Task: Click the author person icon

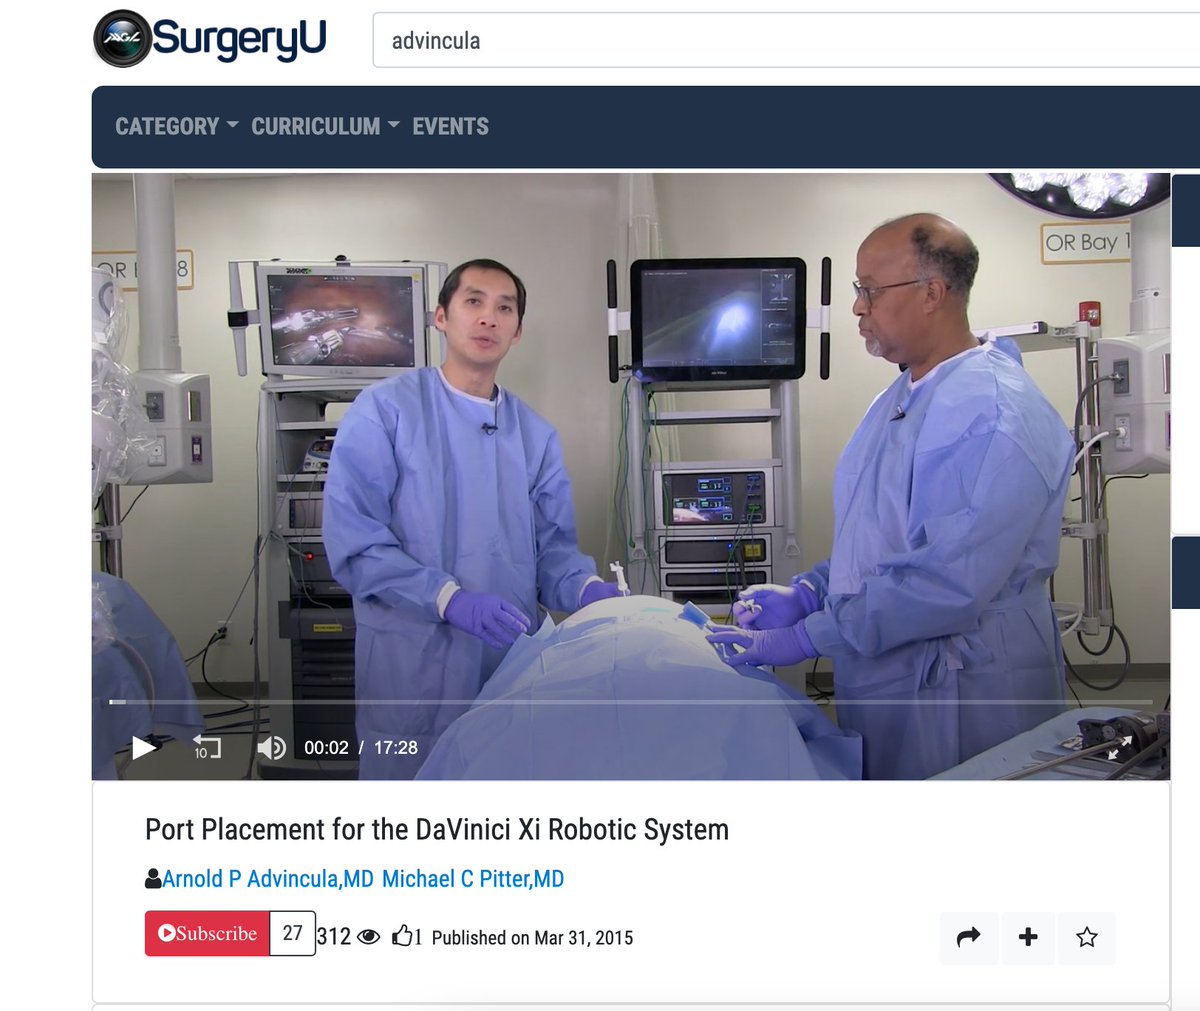Action: point(153,879)
